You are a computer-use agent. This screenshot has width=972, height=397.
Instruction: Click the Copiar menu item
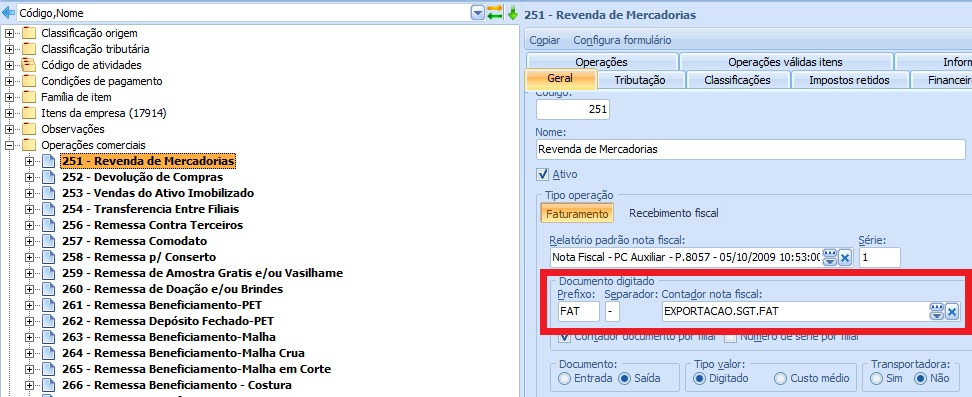coord(544,40)
